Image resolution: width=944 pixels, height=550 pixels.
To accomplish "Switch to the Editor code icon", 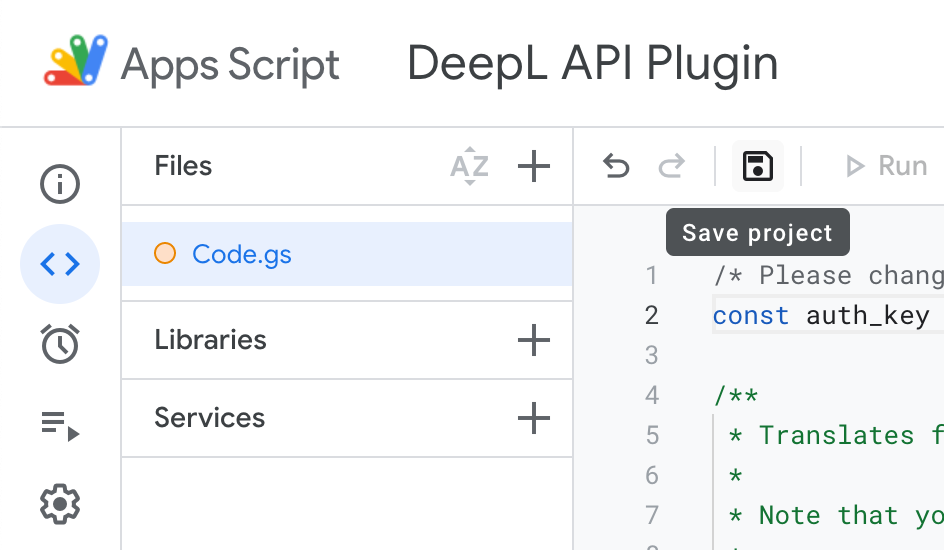I will [x=60, y=264].
